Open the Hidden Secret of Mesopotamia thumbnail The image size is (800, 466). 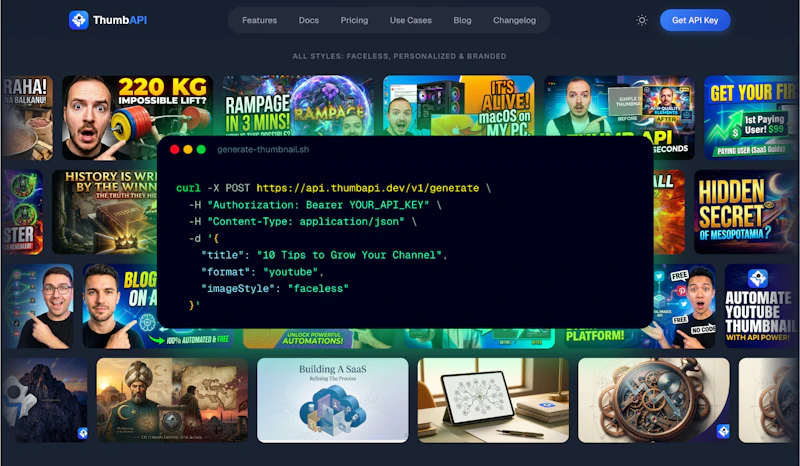pyautogui.click(x=746, y=212)
